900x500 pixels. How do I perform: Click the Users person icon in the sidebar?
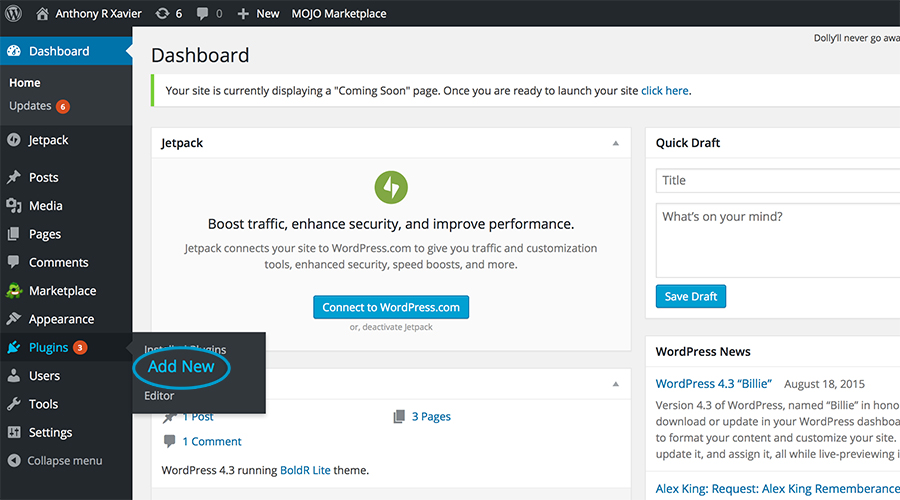(x=14, y=375)
